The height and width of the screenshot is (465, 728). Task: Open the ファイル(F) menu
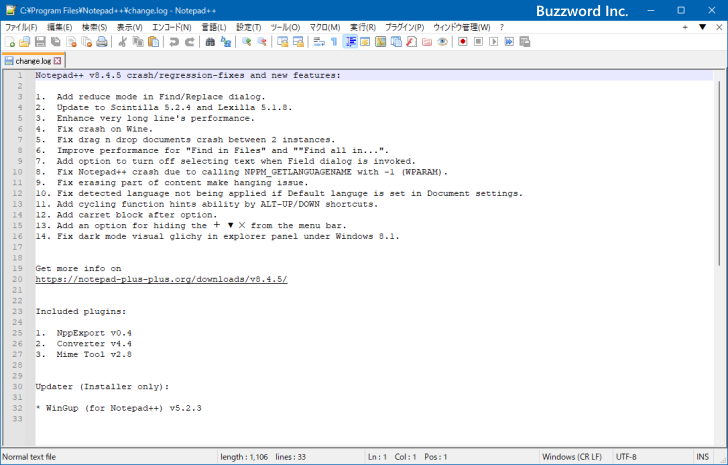tap(21, 27)
